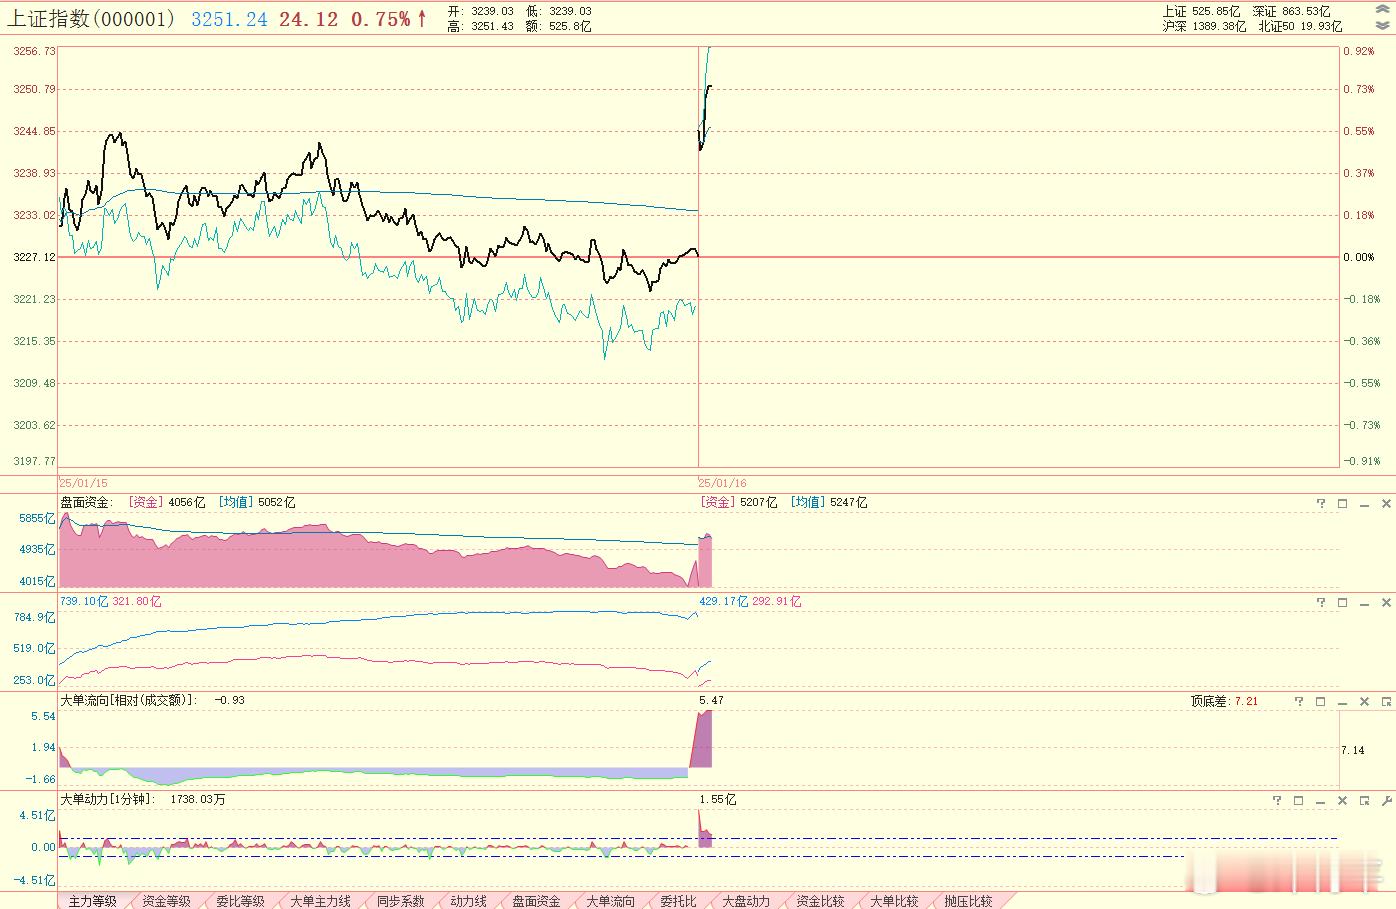Switch to the 资金比较 tab

tap(820, 901)
